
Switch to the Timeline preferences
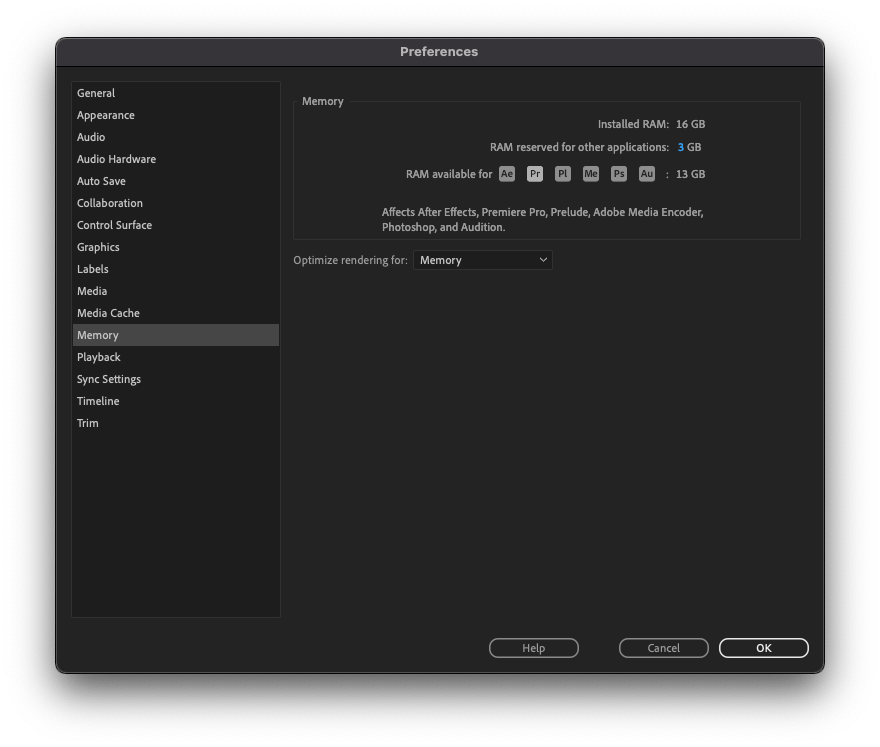pos(97,401)
